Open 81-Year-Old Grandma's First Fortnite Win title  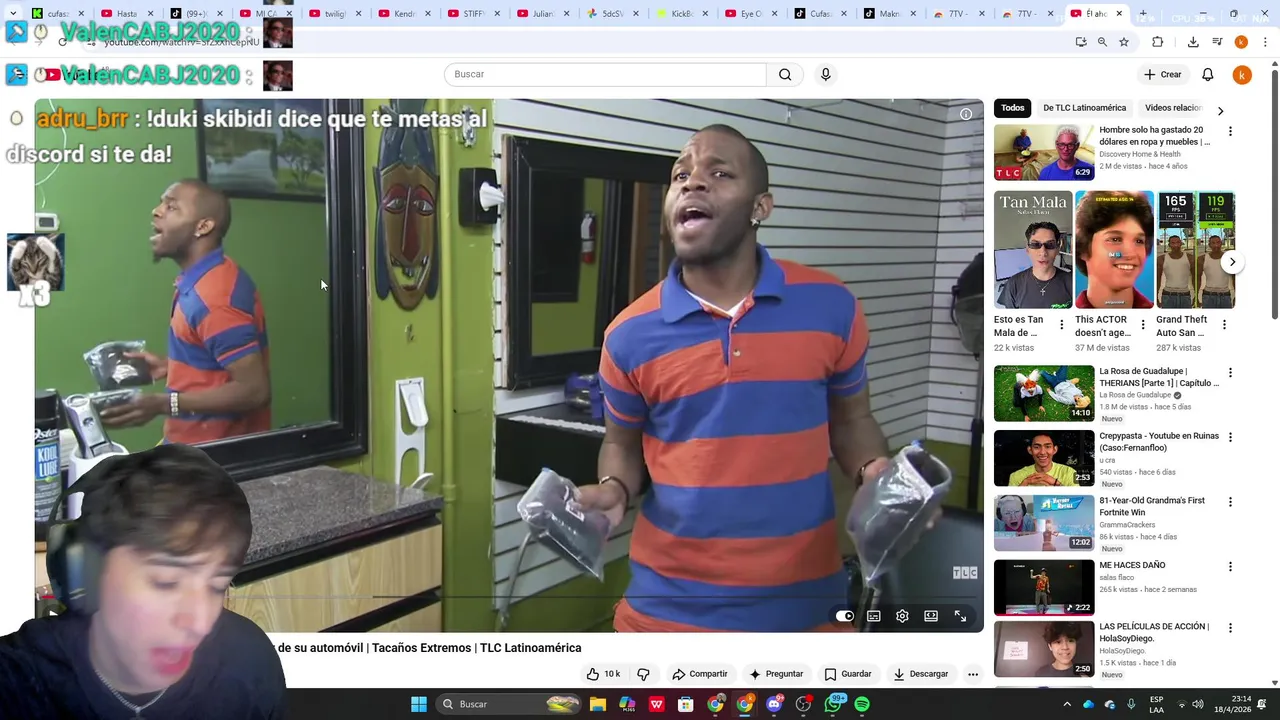pos(1152,506)
